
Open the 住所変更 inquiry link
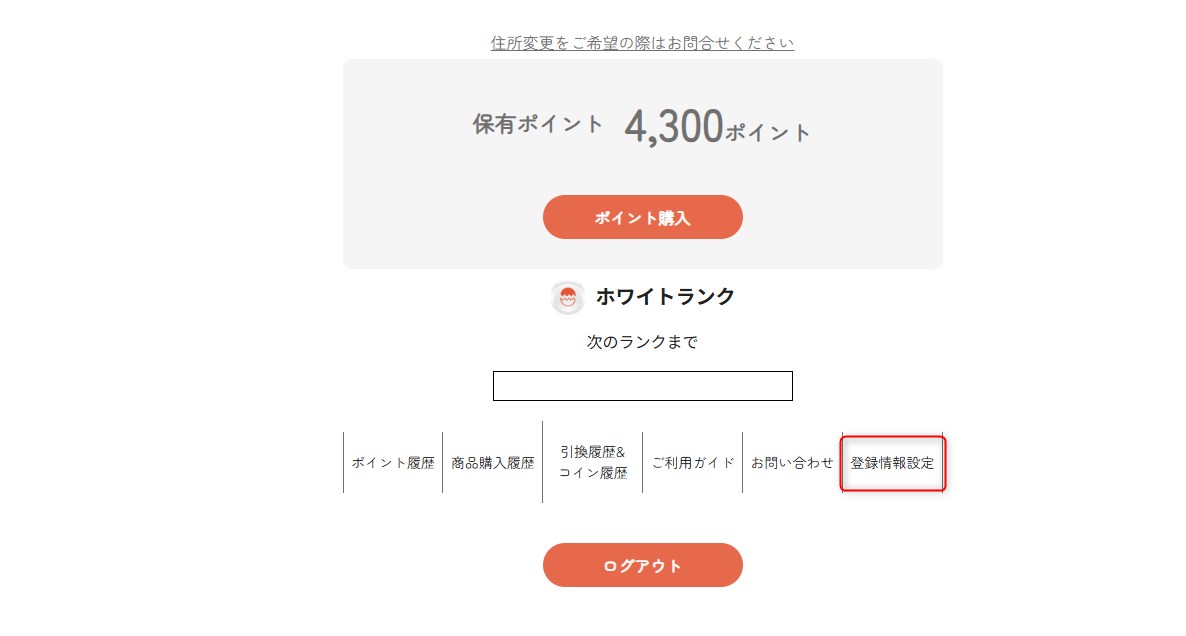point(642,43)
